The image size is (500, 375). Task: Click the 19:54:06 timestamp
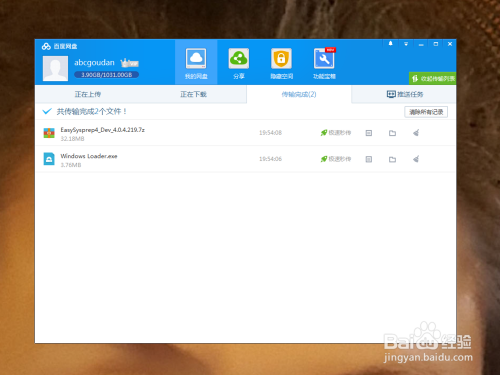(270, 159)
